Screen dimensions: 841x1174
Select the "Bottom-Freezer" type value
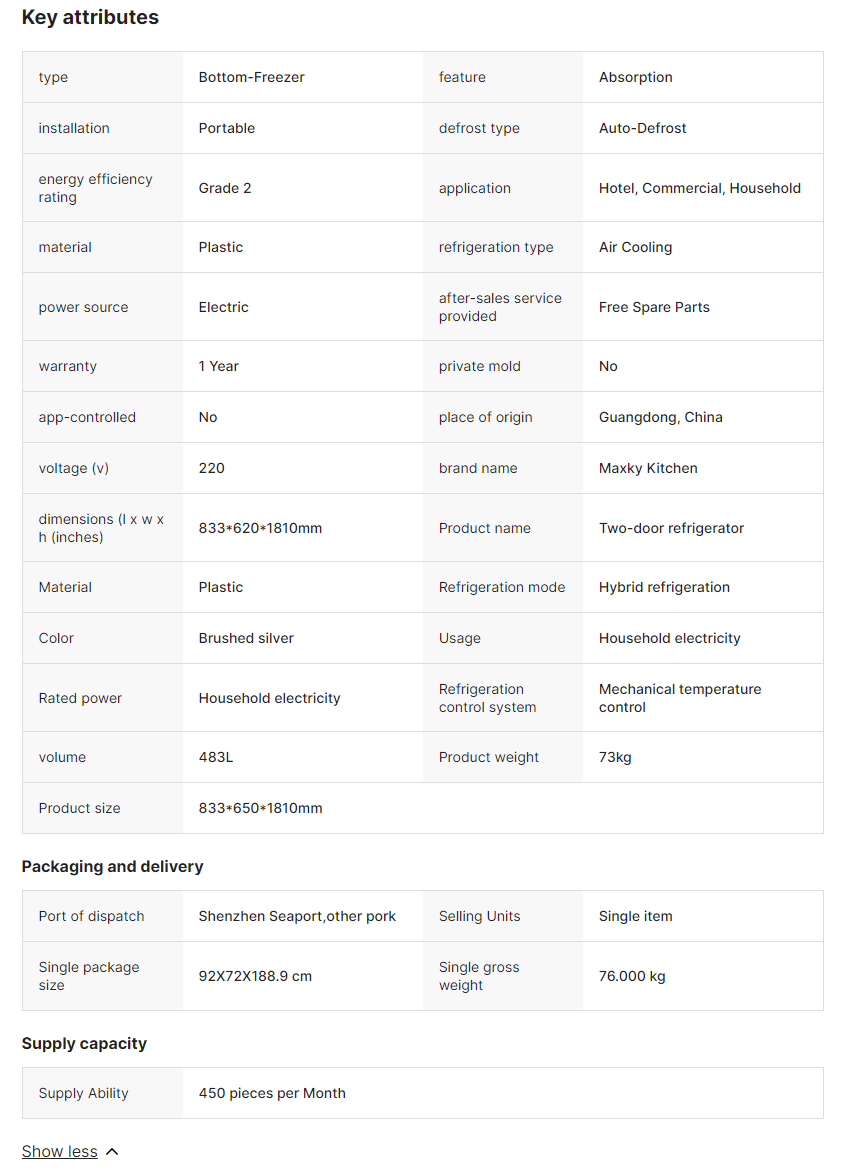(251, 77)
